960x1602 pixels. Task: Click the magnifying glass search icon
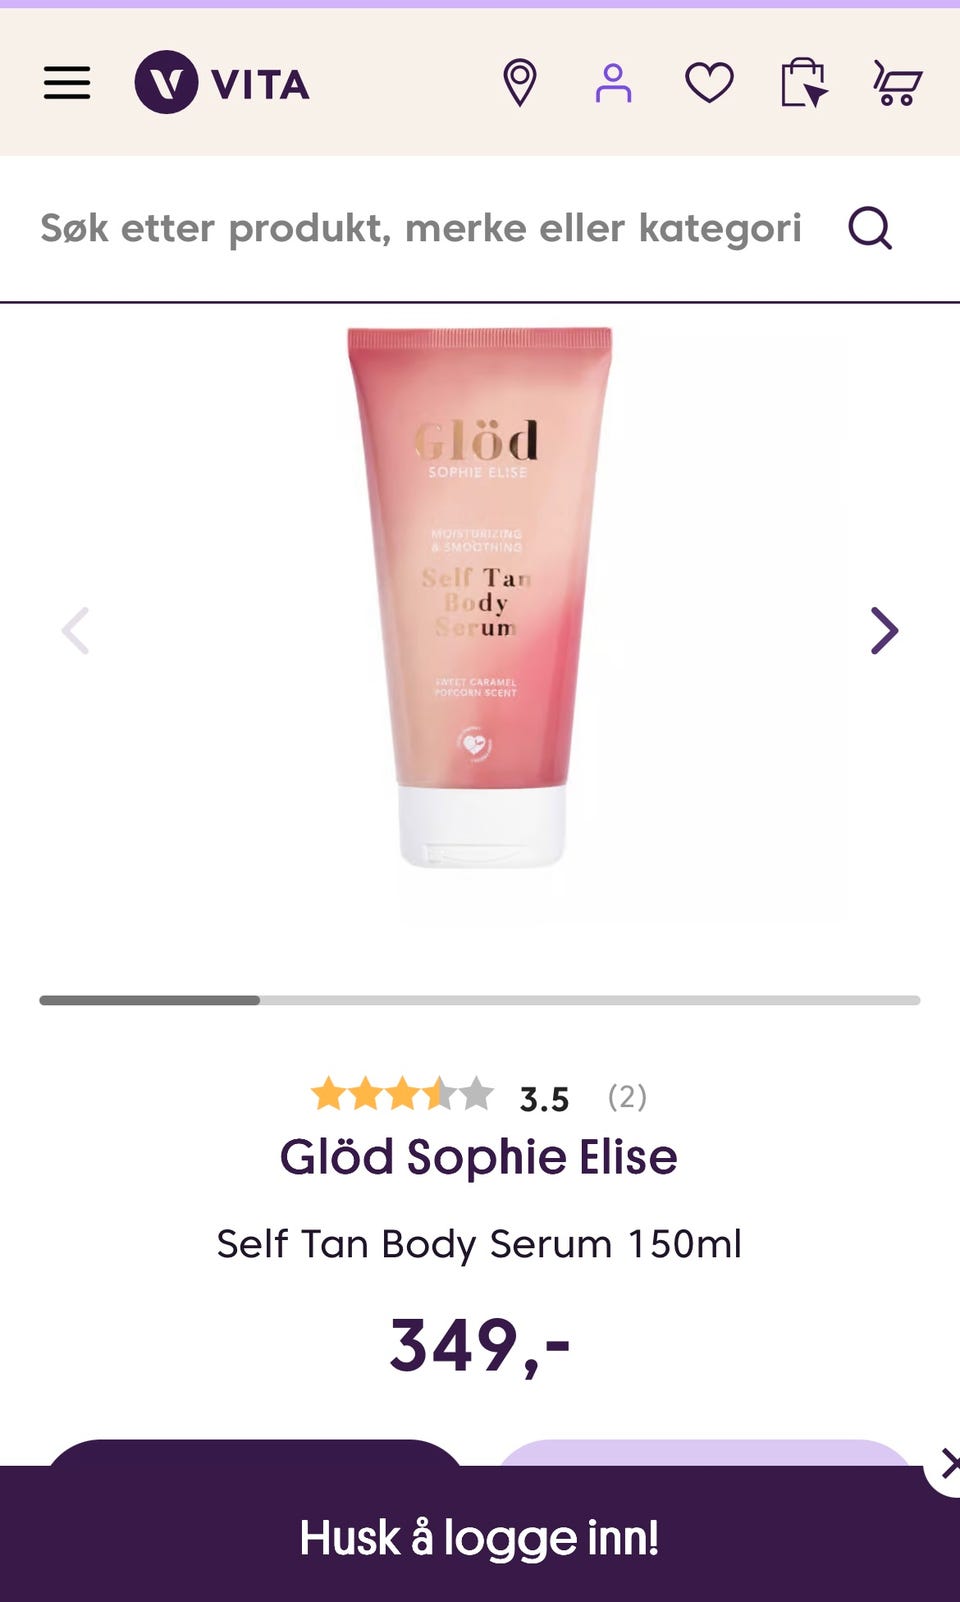[870, 228]
